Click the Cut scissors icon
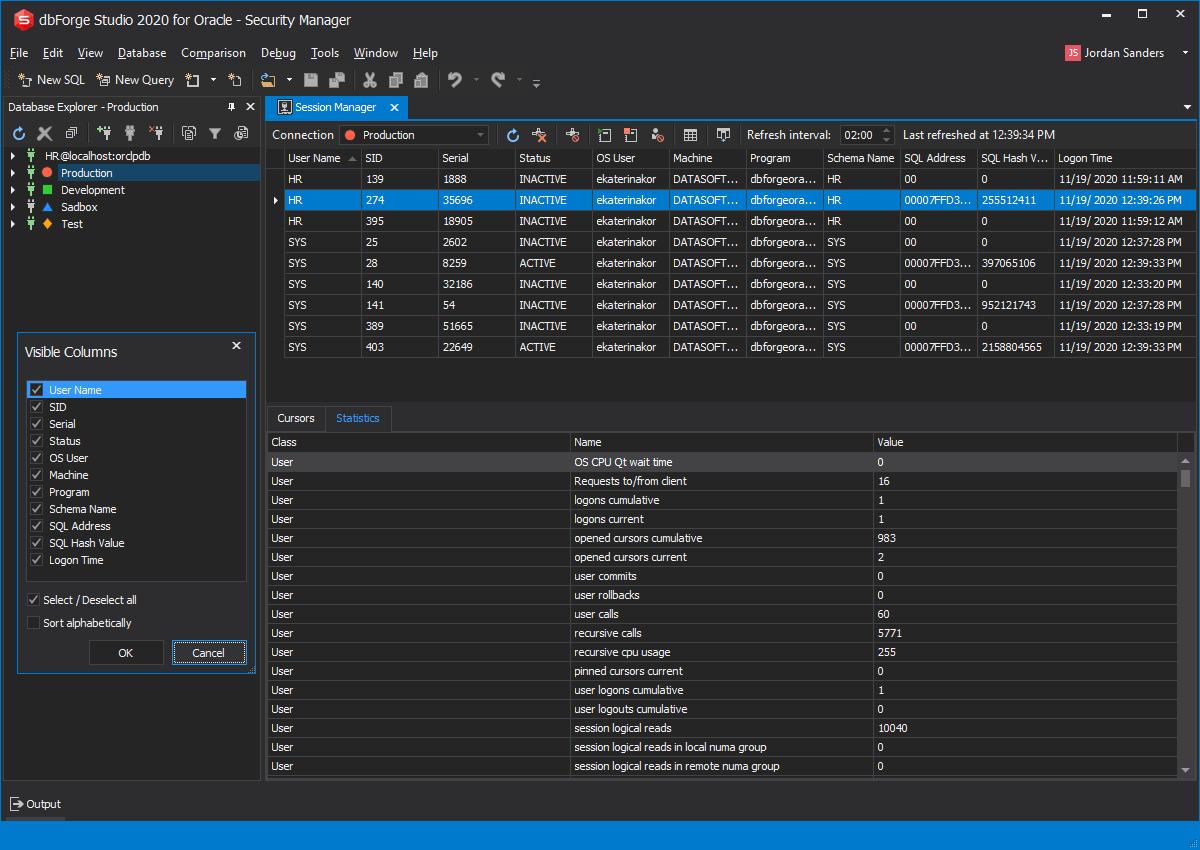Viewport: 1200px width, 850px height. click(x=369, y=80)
